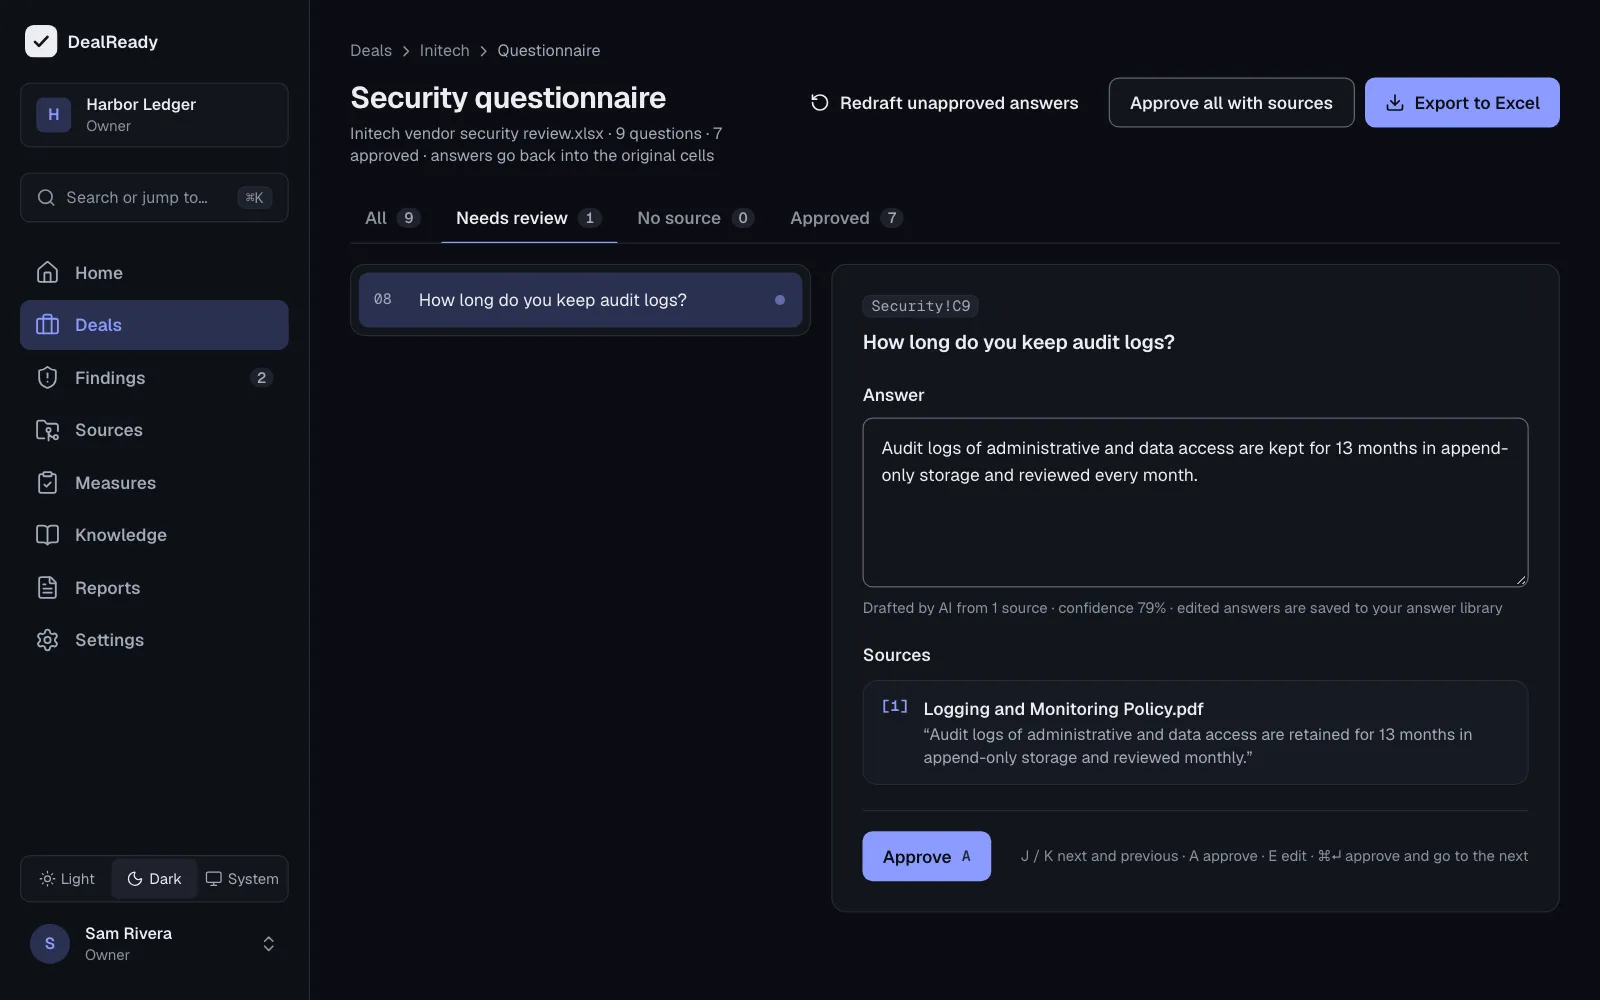Open the All questions tab
The height and width of the screenshot is (1000, 1600).
click(392, 218)
